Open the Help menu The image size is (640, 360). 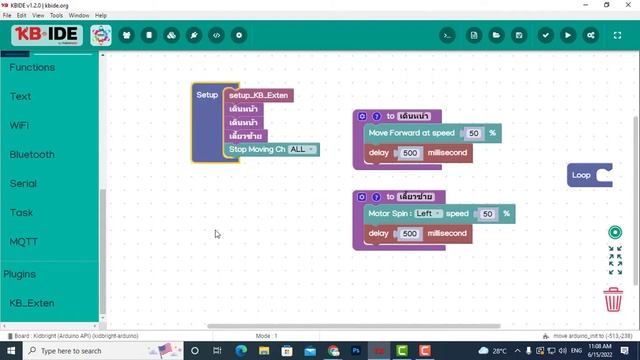pos(101,16)
